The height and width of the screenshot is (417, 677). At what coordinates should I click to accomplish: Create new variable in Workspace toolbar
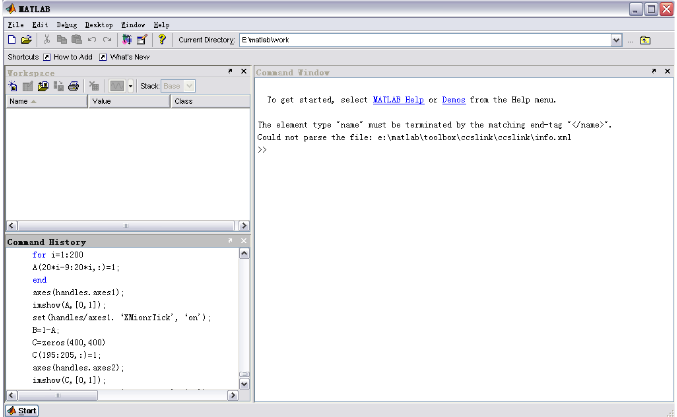(x=13, y=86)
